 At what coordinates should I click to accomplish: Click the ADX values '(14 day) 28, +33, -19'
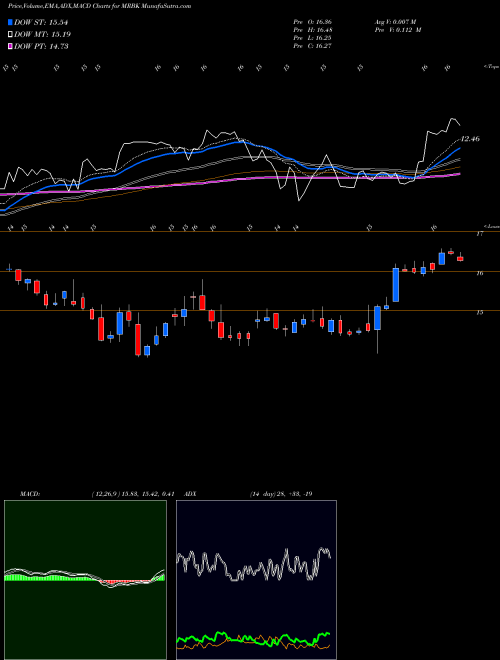point(281,494)
